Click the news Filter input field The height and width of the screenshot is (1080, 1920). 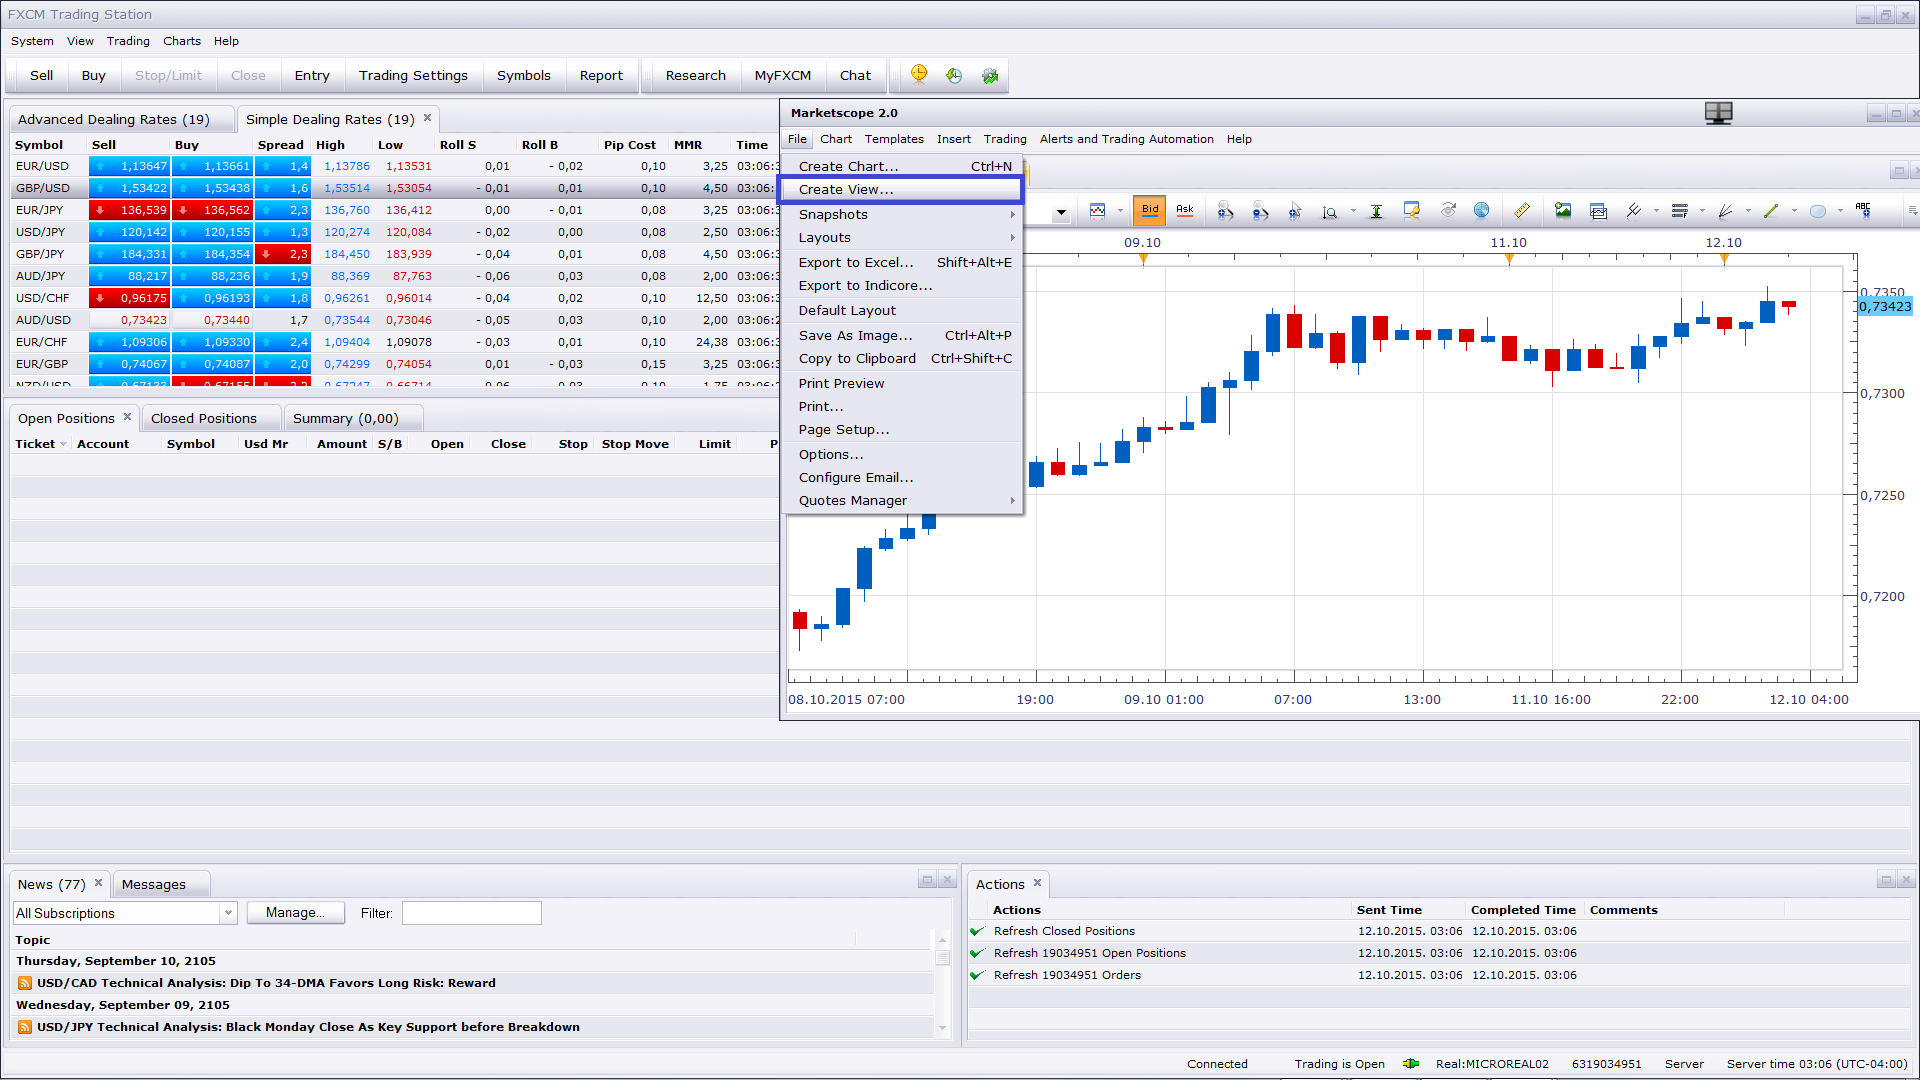472,913
